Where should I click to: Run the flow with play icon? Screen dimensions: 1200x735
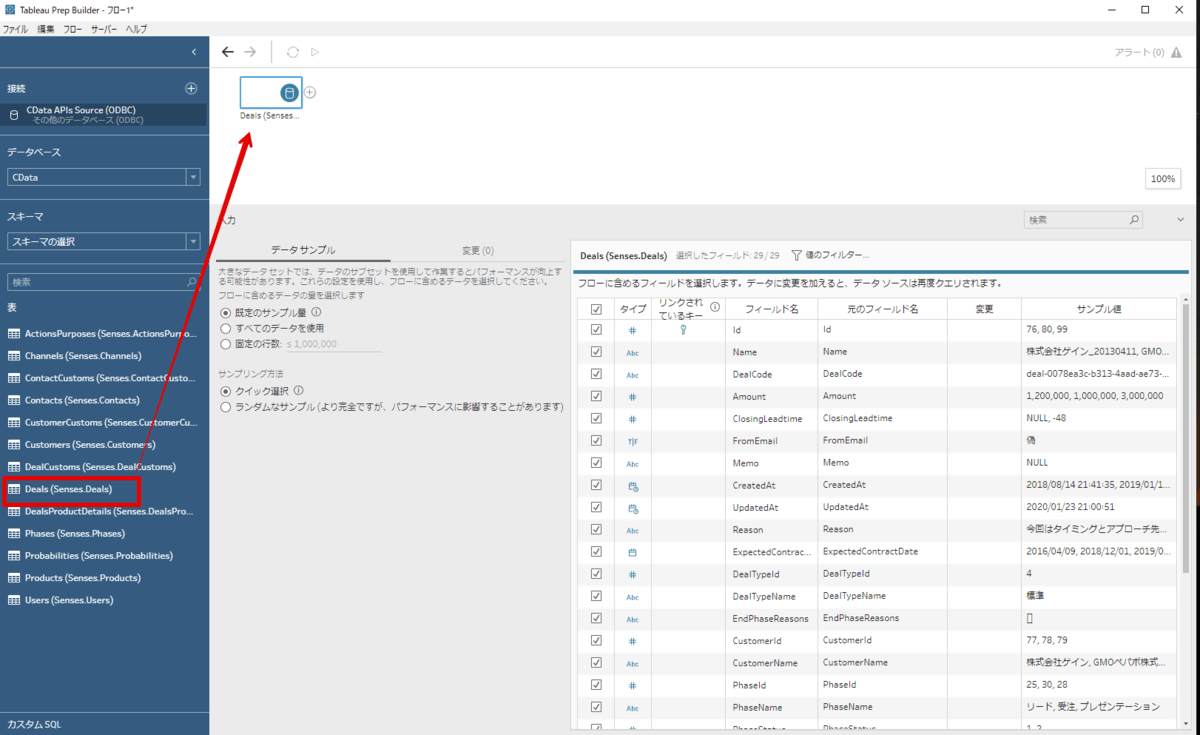tap(315, 52)
